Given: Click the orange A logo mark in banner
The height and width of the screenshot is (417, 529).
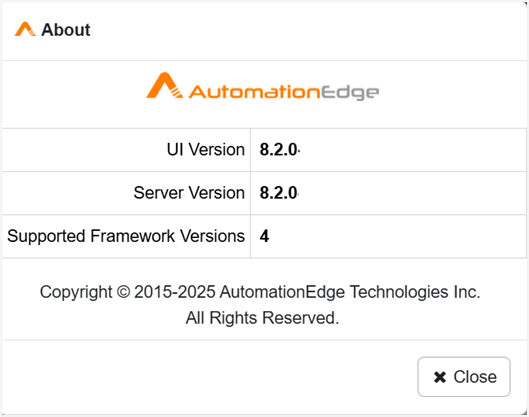Looking at the screenshot, I should 165,85.
